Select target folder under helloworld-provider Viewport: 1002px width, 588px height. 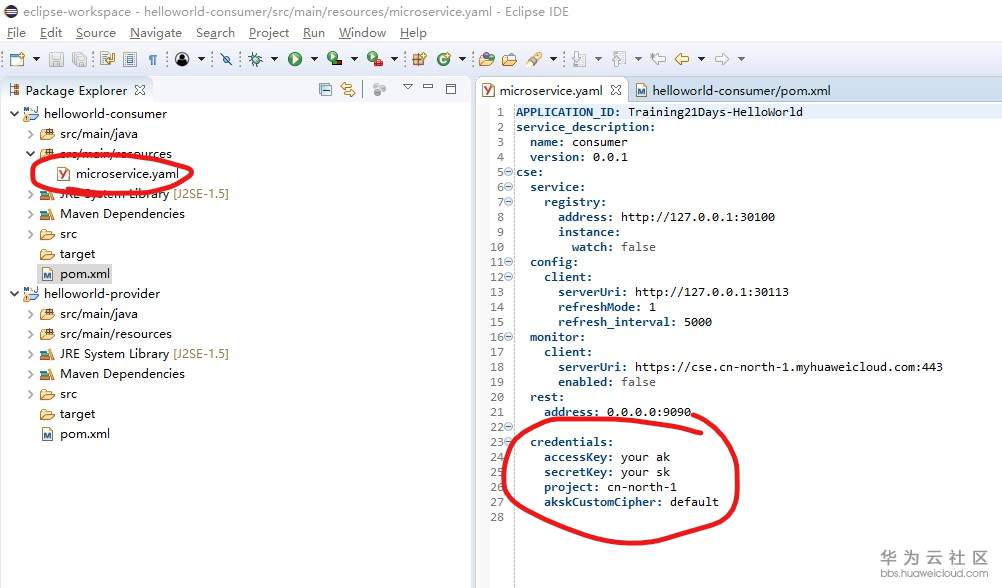[77, 414]
